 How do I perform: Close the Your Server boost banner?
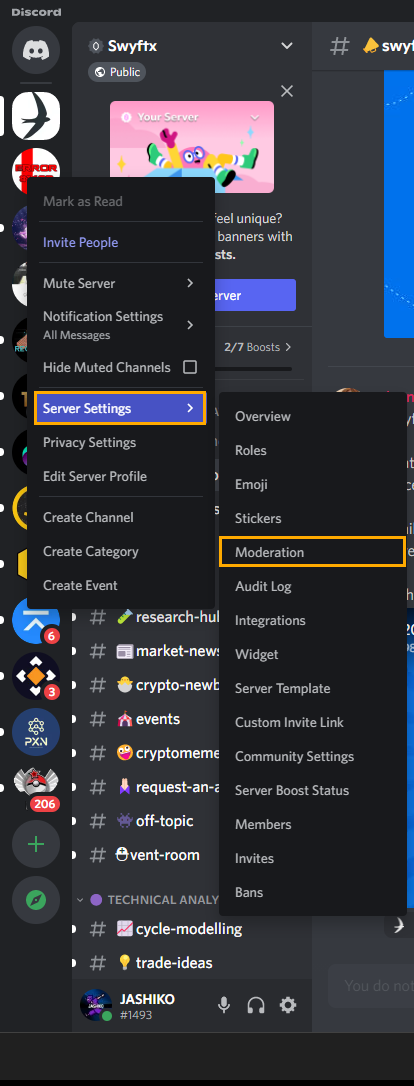coord(287,91)
